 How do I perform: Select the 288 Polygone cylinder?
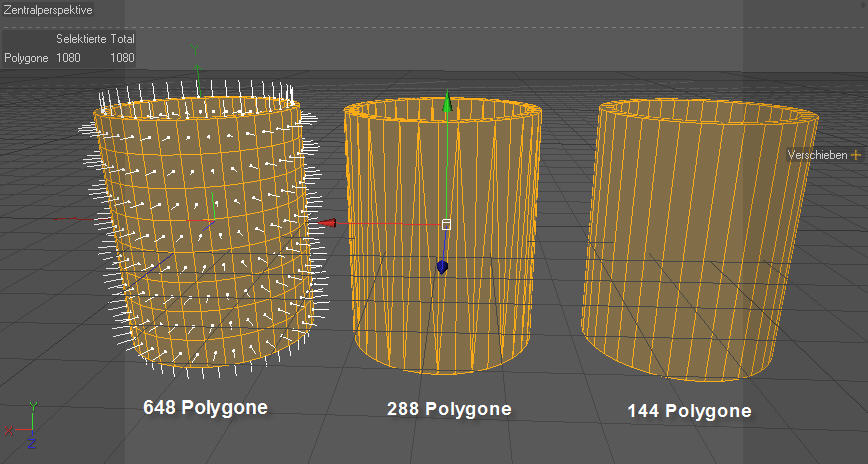click(442, 235)
